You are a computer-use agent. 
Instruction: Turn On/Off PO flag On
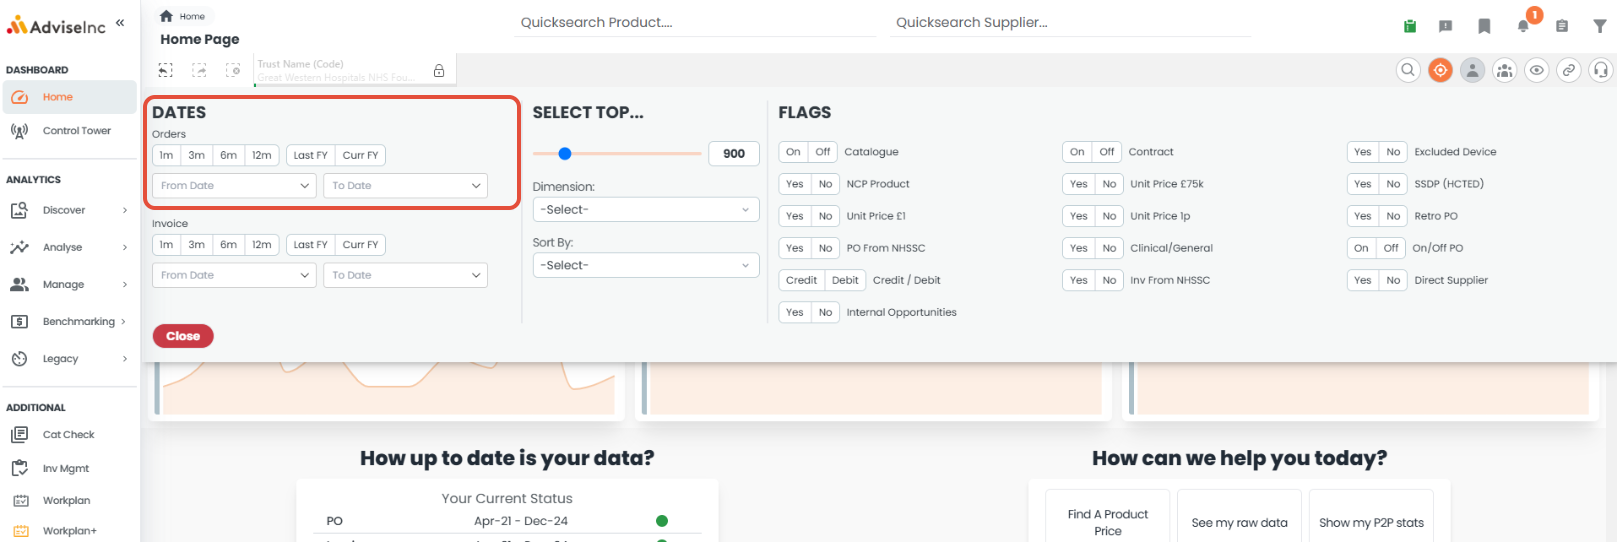pyautogui.click(x=1361, y=248)
